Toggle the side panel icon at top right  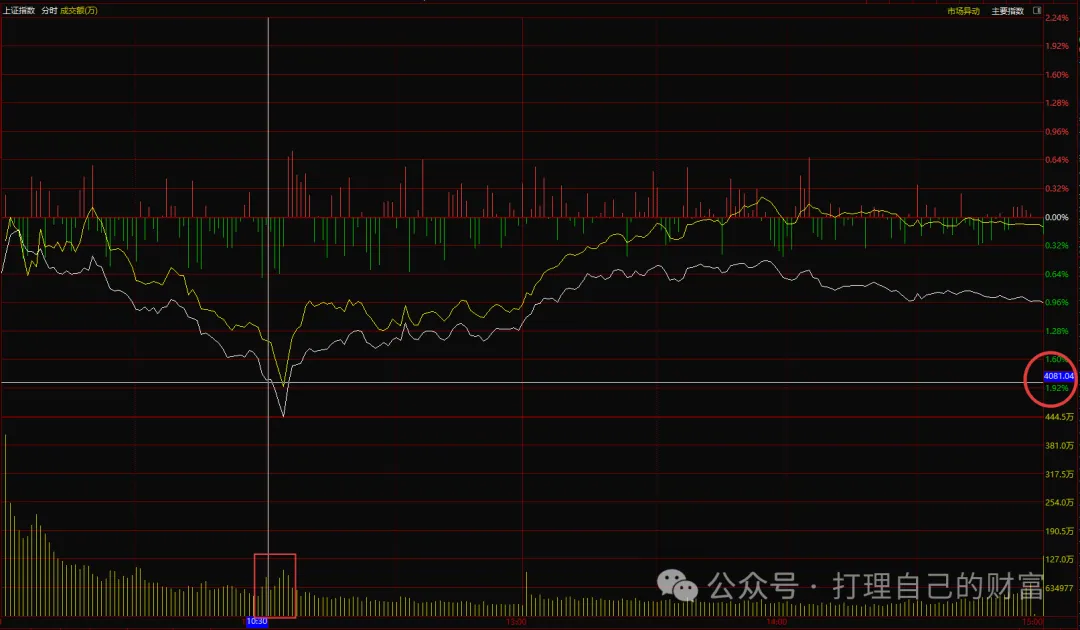[1037, 10]
